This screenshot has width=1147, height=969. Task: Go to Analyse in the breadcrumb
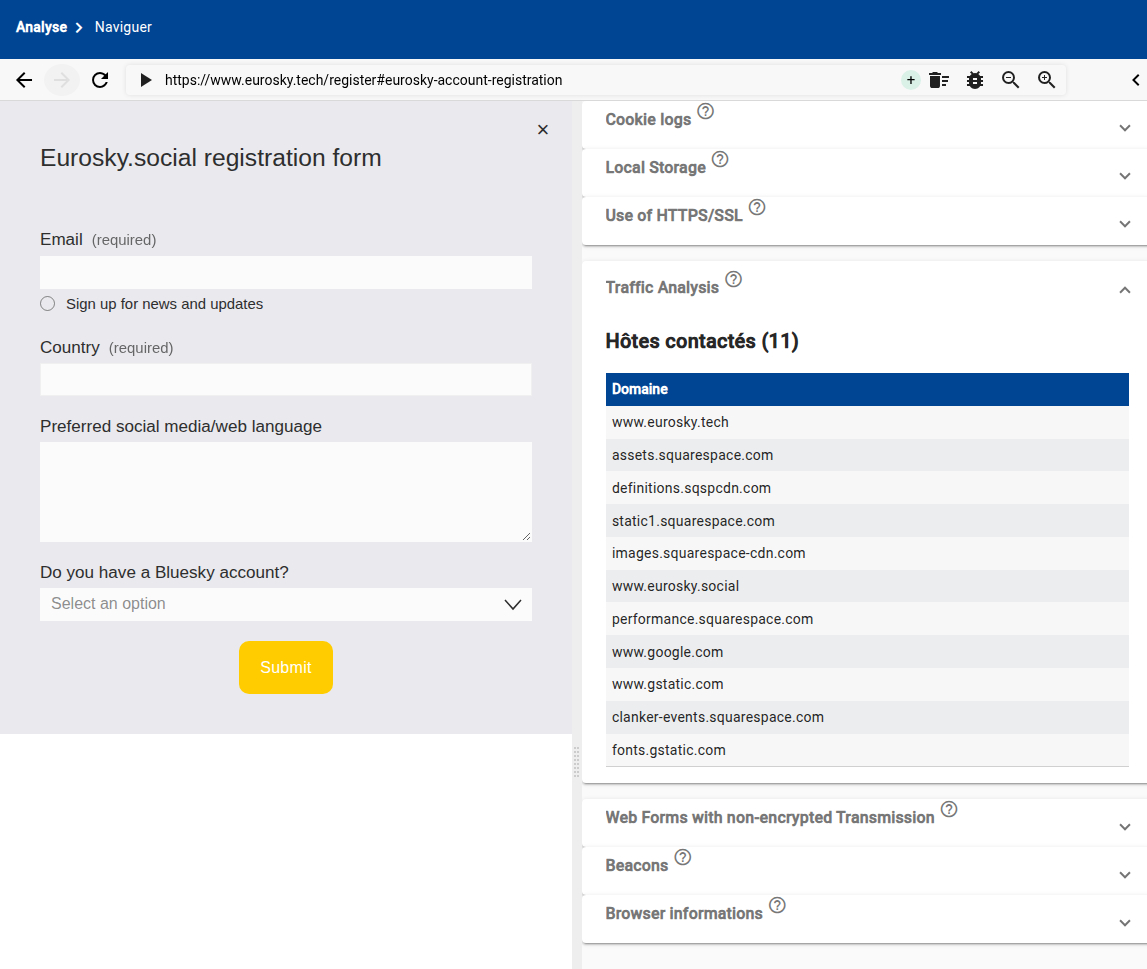[x=41, y=27]
